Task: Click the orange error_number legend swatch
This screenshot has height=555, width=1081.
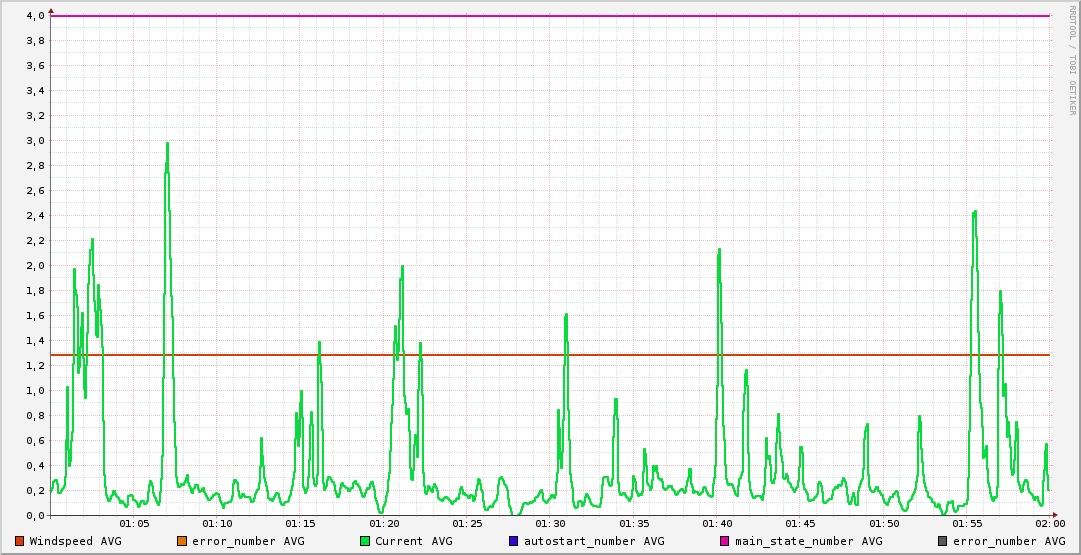Action: [x=181, y=541]
